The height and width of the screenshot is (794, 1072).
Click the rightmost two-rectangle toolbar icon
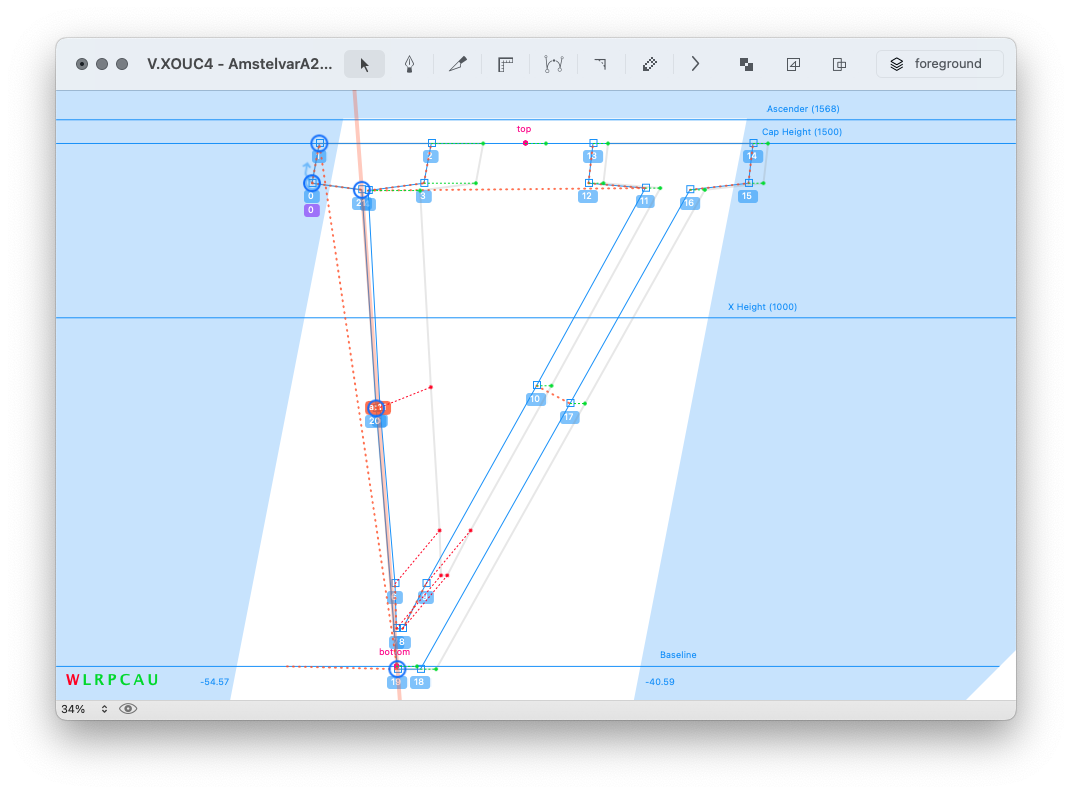pos(840,64)
